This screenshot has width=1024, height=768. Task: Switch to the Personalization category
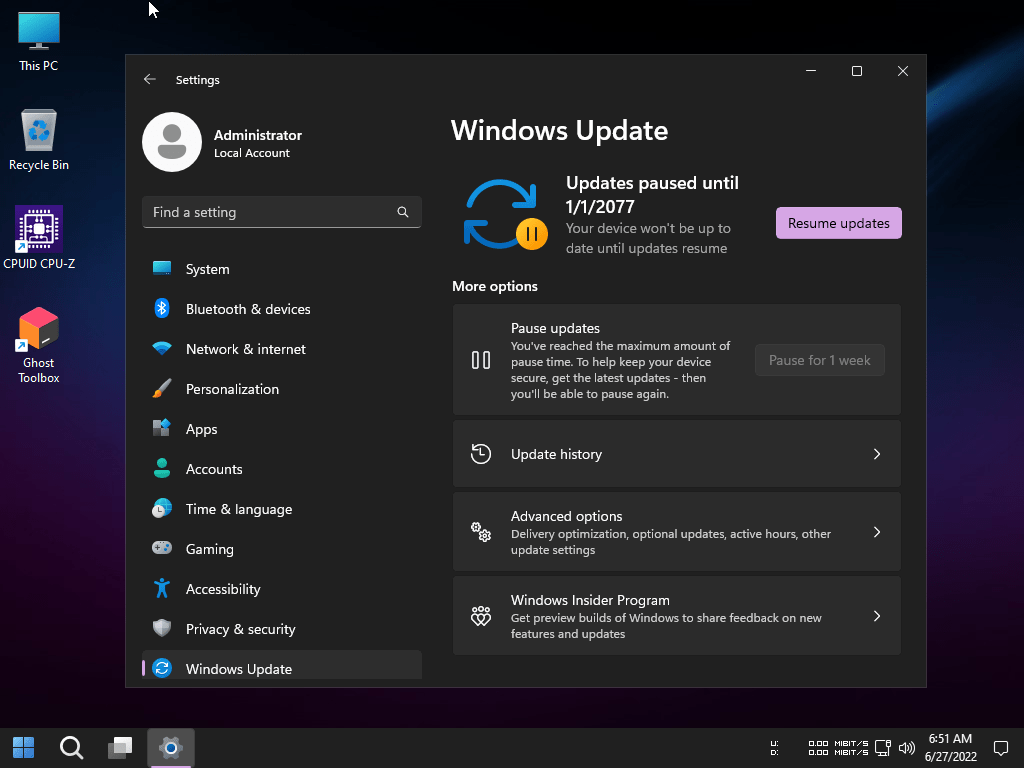click(x=232, y=389)
